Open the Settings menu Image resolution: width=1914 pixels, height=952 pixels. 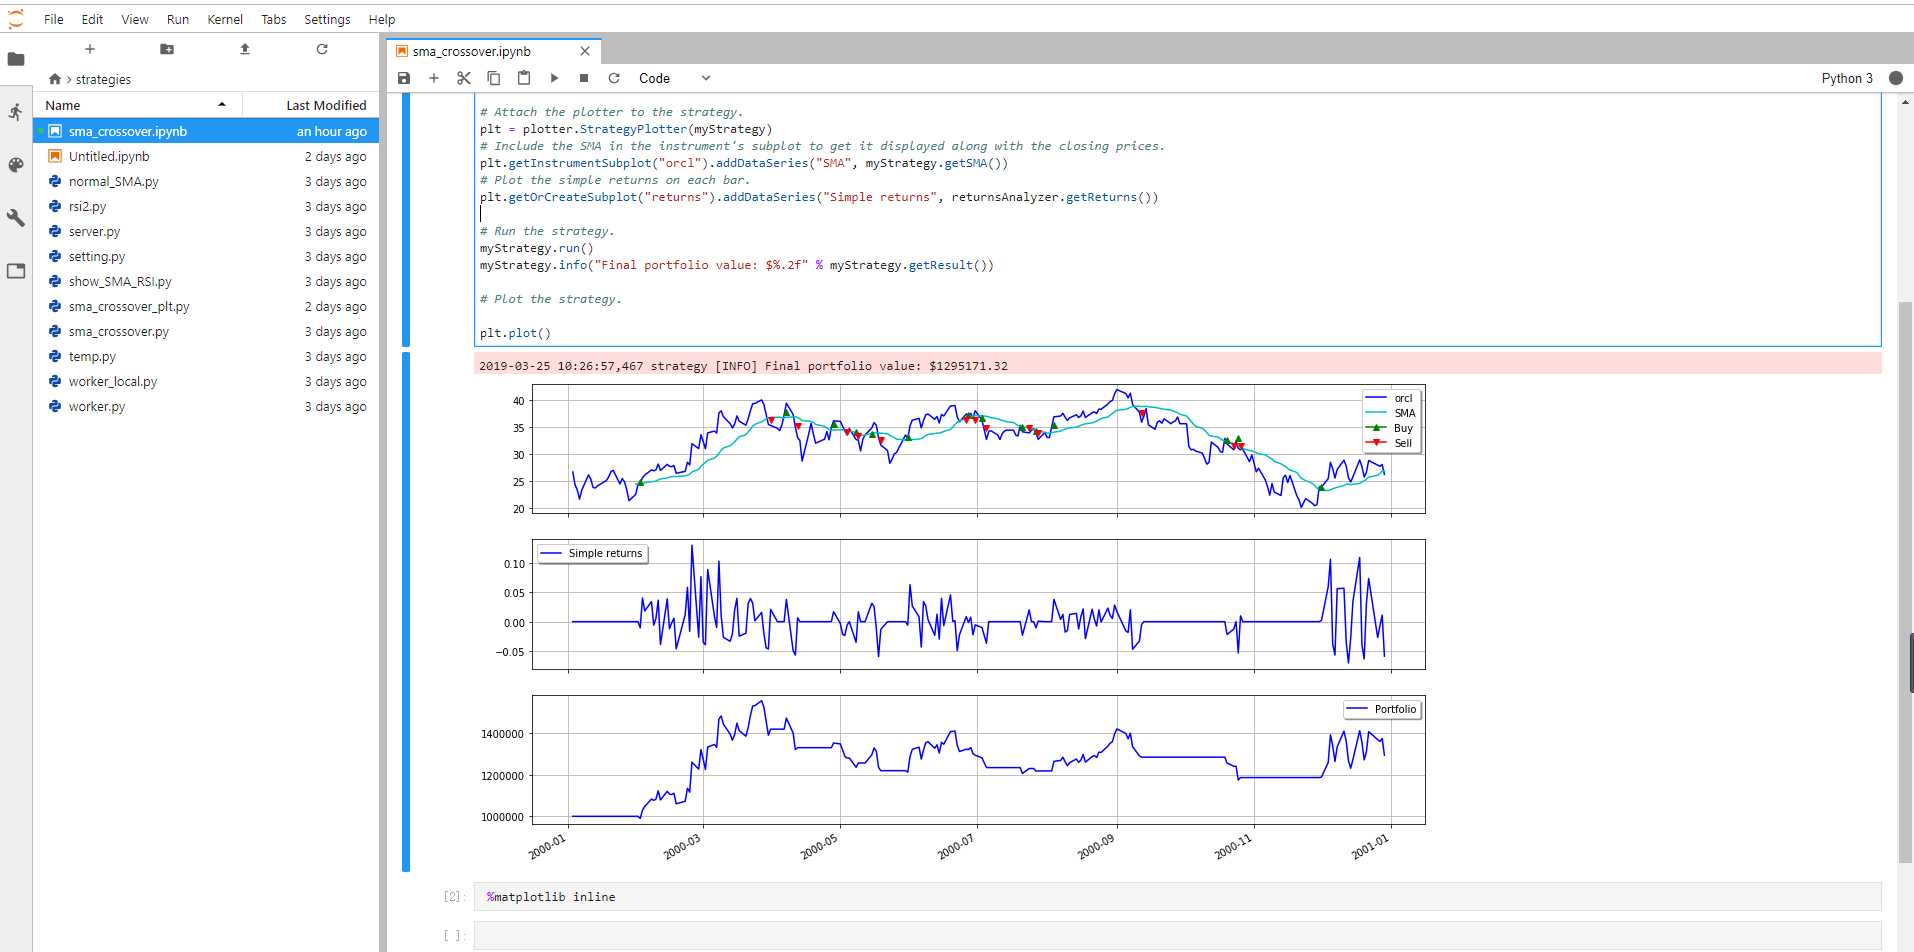(327, 19)
